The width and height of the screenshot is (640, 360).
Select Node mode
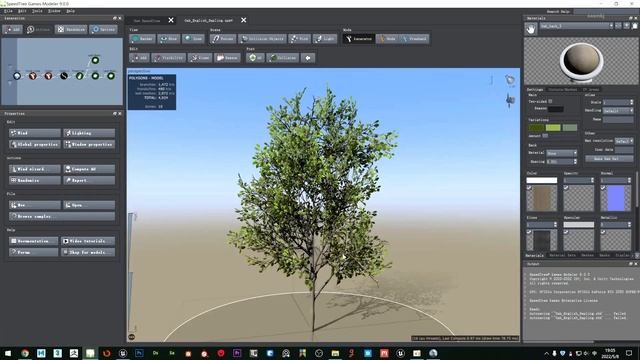click(x=387, y=39)
